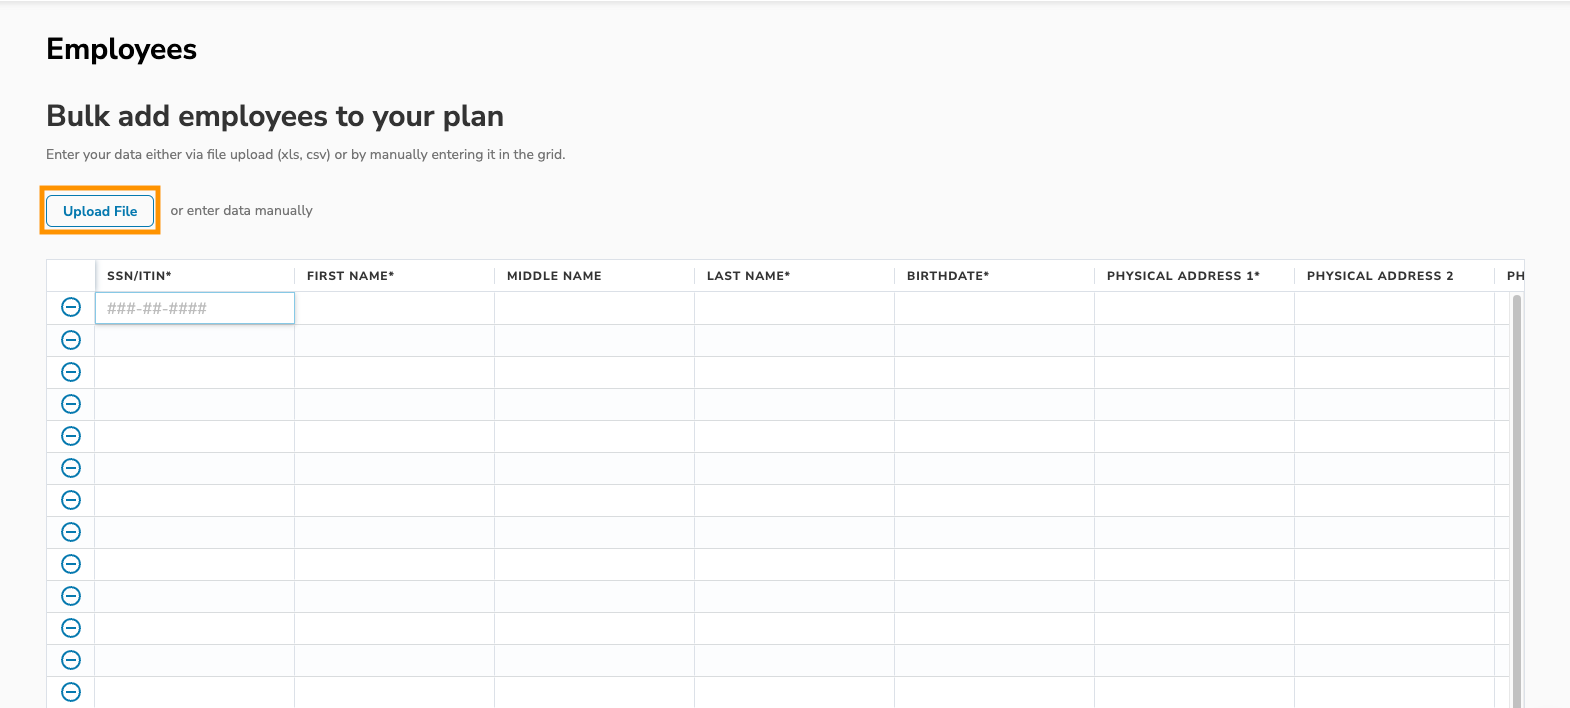Click the Physical Address 2 cell in first row
The width and height of the screenshot is (1570, 708).
(x=1394, y=308)
